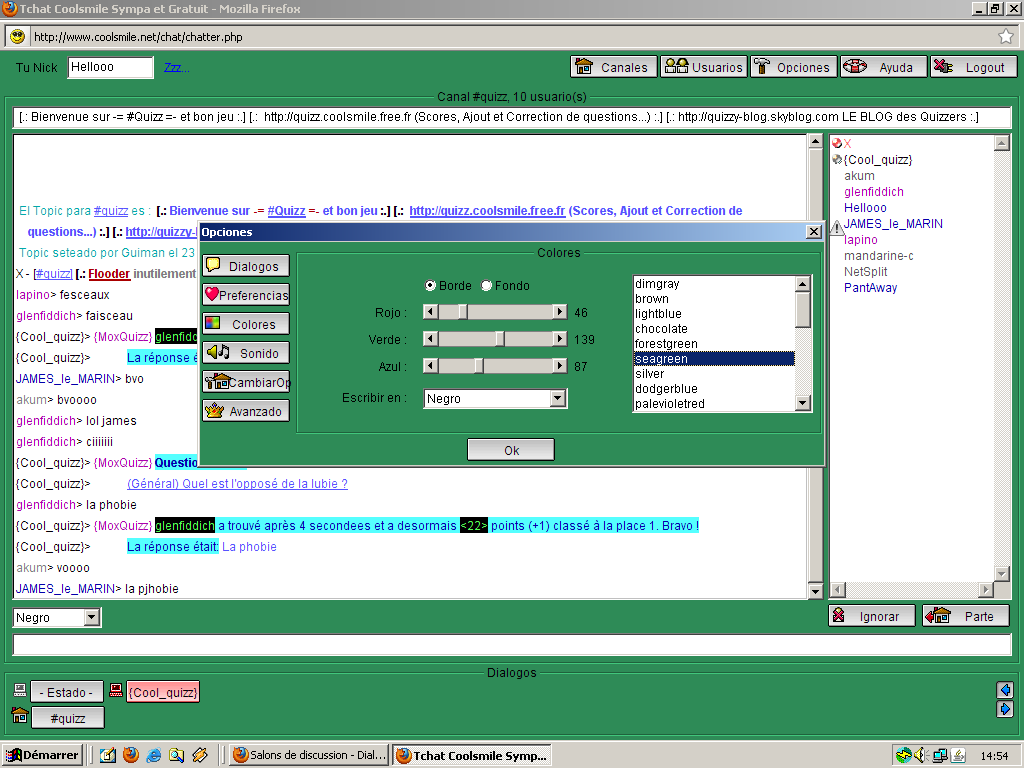Decrease Azul value with its left arrow

tap(430, 366)
